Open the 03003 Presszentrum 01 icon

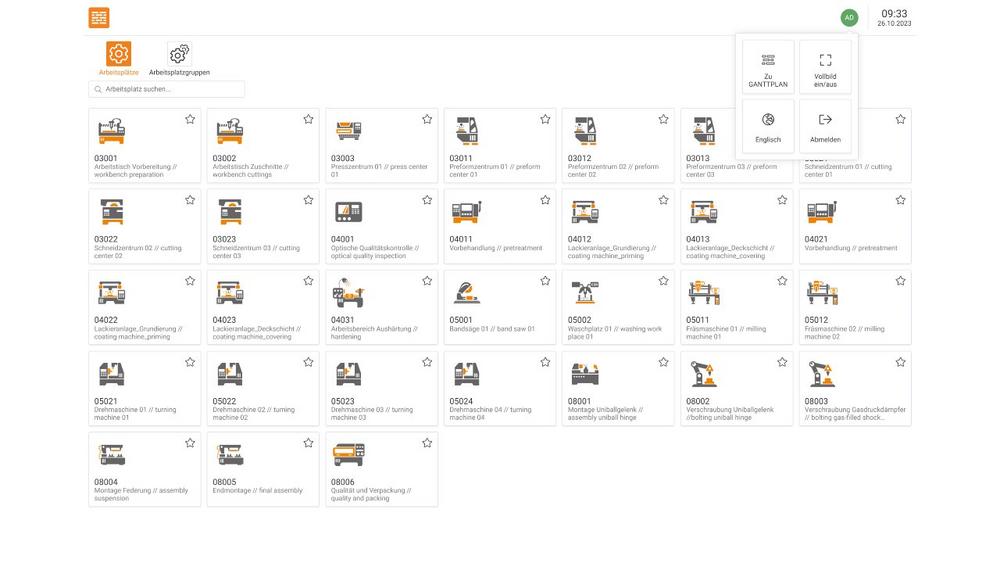pos(348,131)
